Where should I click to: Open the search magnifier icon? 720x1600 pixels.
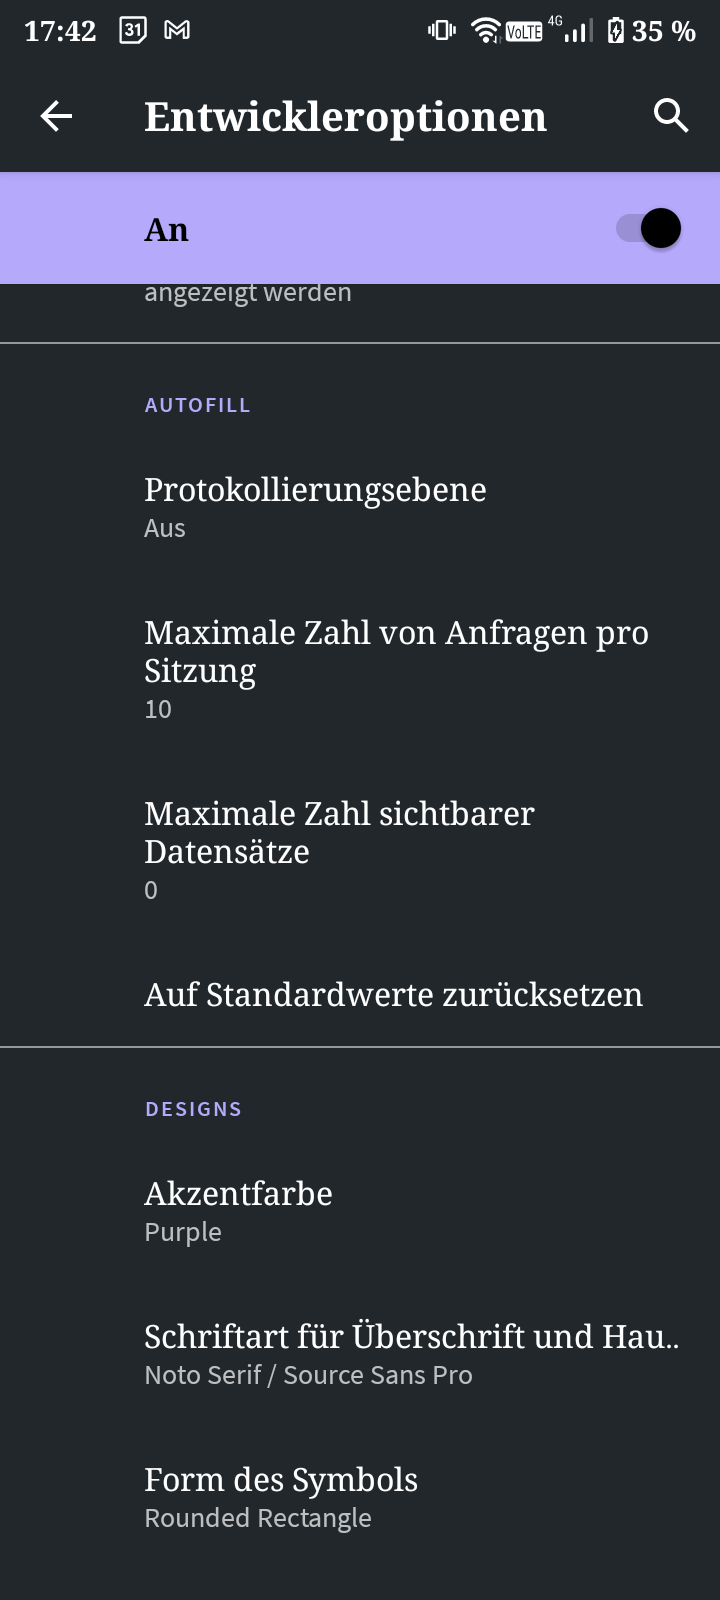coord(670,116)
